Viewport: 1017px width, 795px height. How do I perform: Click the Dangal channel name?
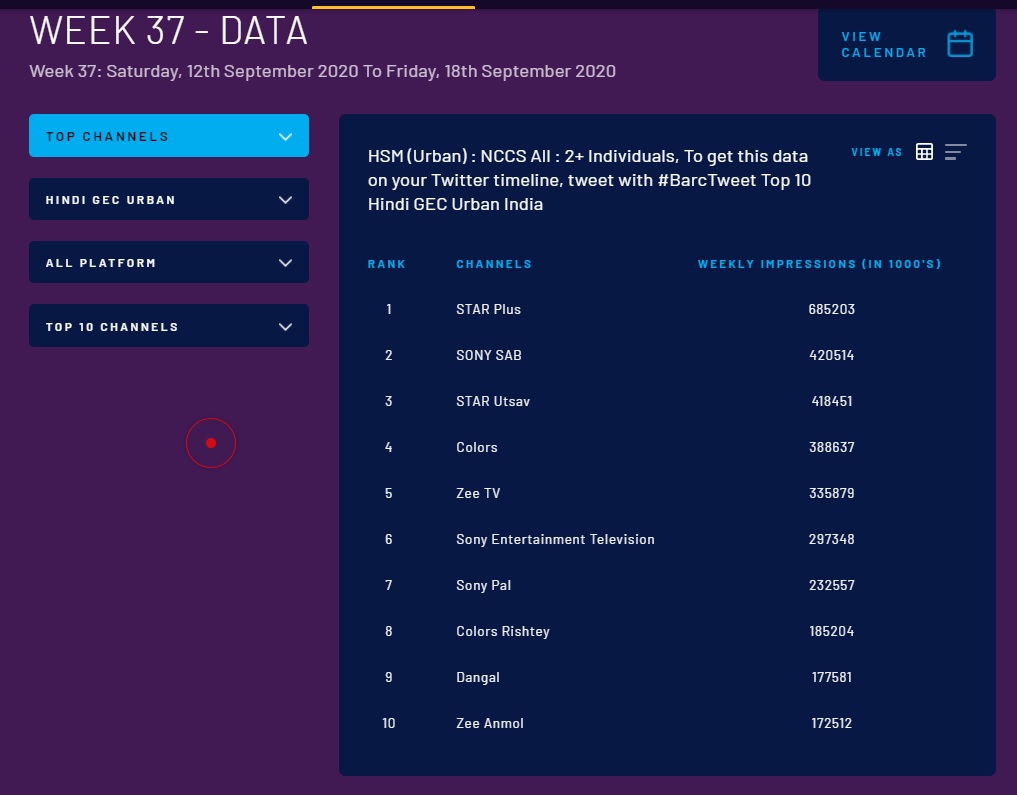pos(477,678)
